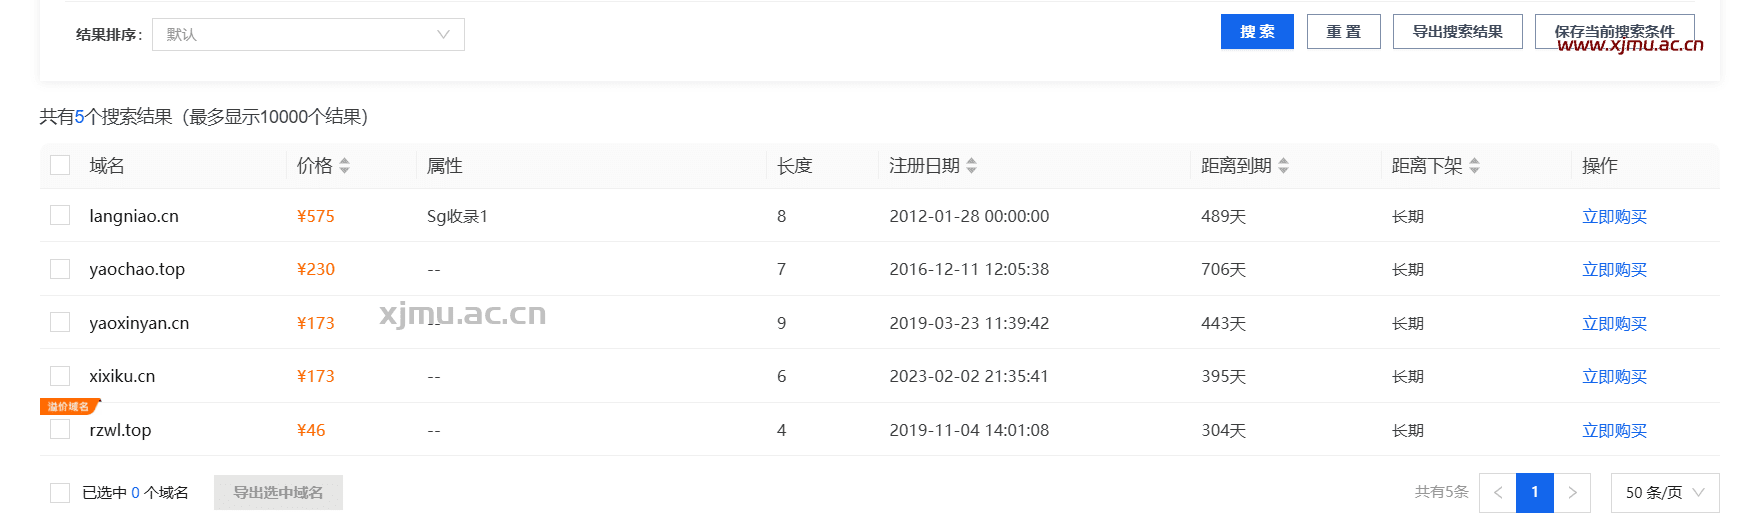Click 489天 expiry cell
Screen dimensions: 1754x529
(1223, 216)
